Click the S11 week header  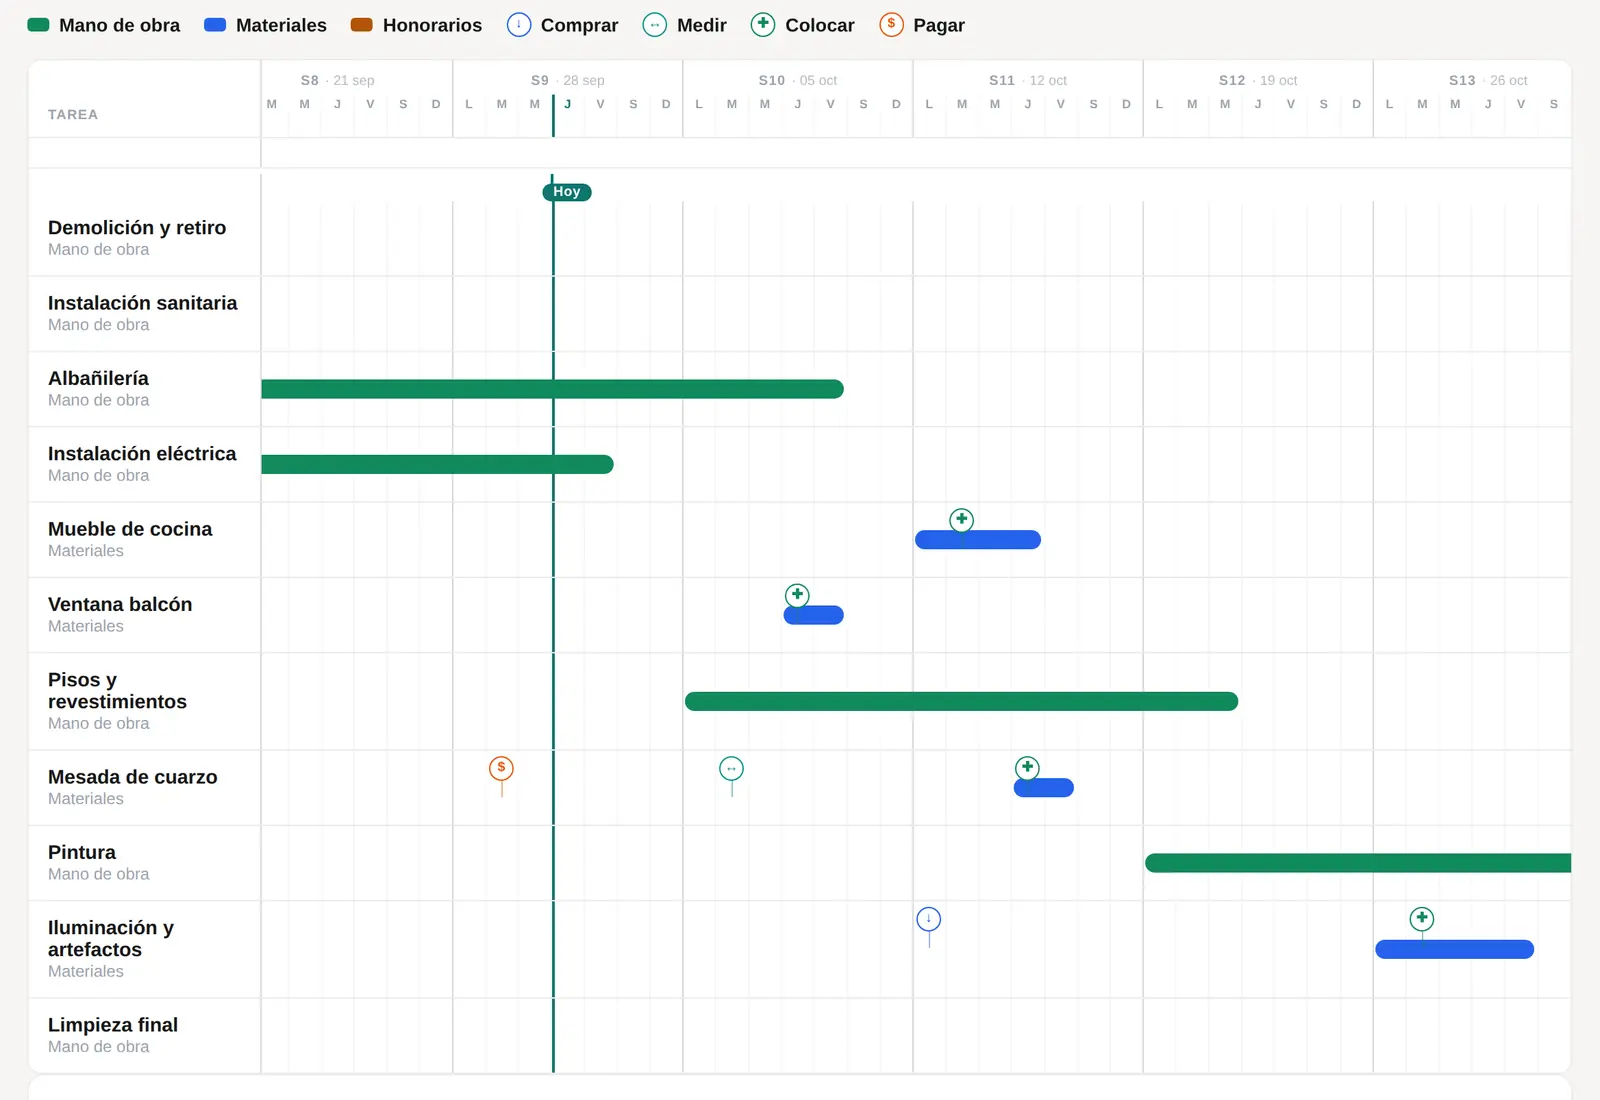1028,80
